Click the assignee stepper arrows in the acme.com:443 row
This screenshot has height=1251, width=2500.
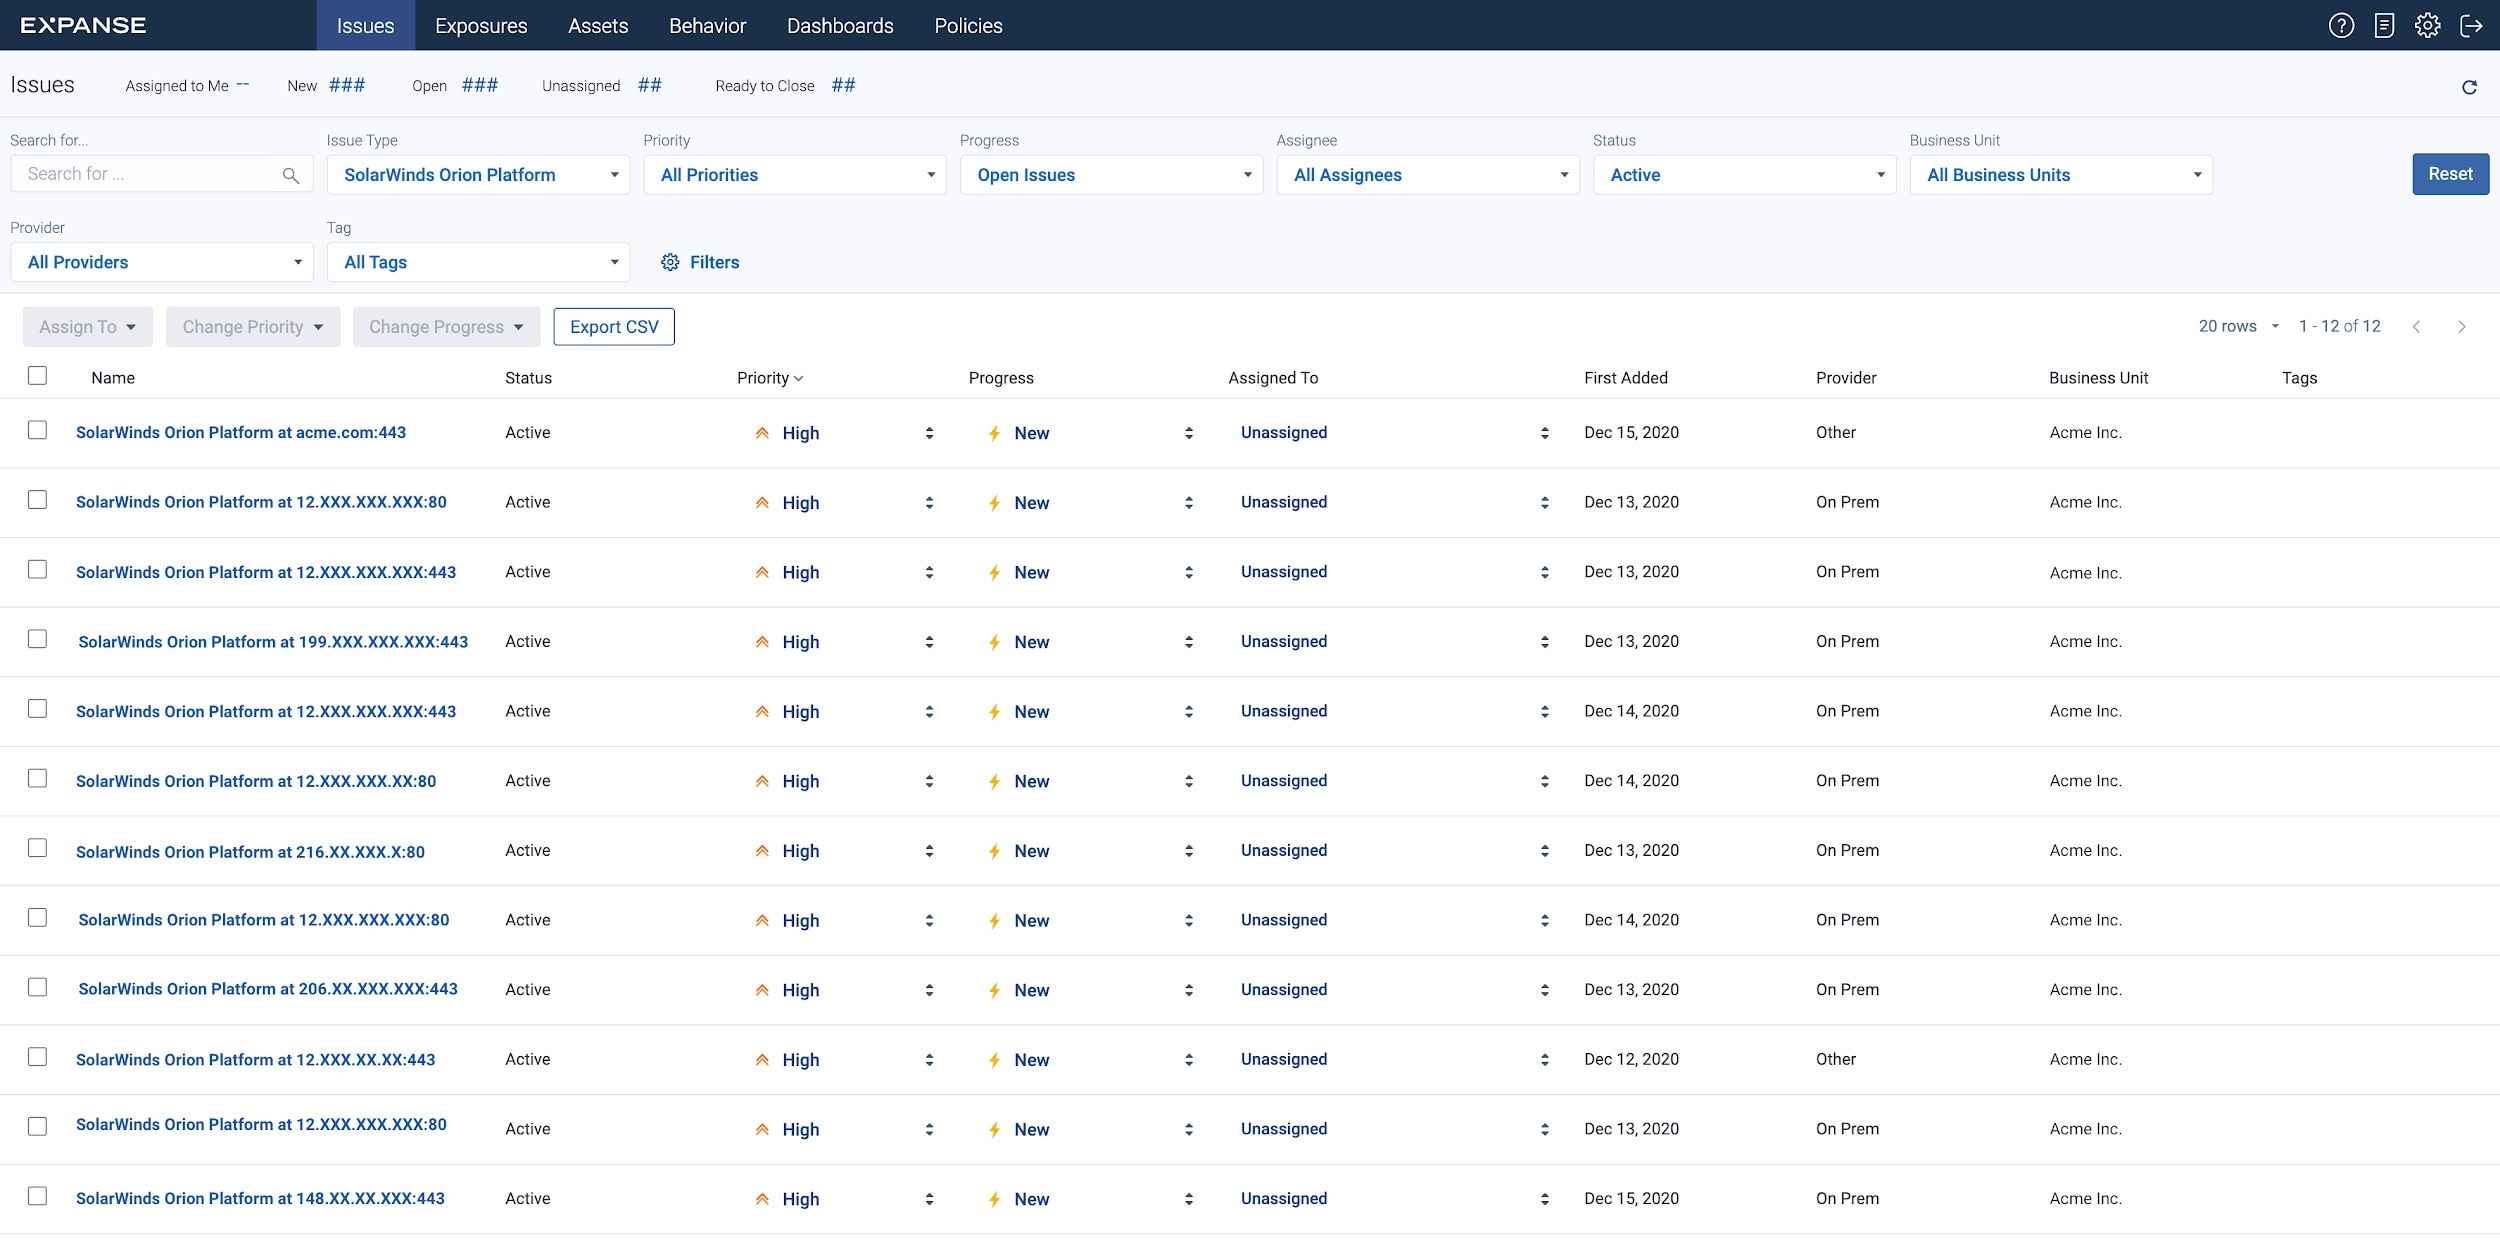point(1545,433)
